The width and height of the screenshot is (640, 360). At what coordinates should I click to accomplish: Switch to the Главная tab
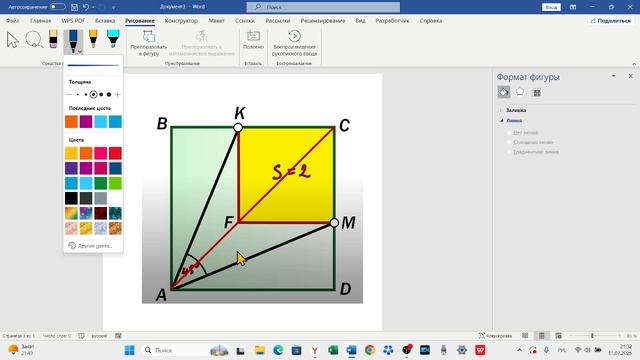point(40,20)
